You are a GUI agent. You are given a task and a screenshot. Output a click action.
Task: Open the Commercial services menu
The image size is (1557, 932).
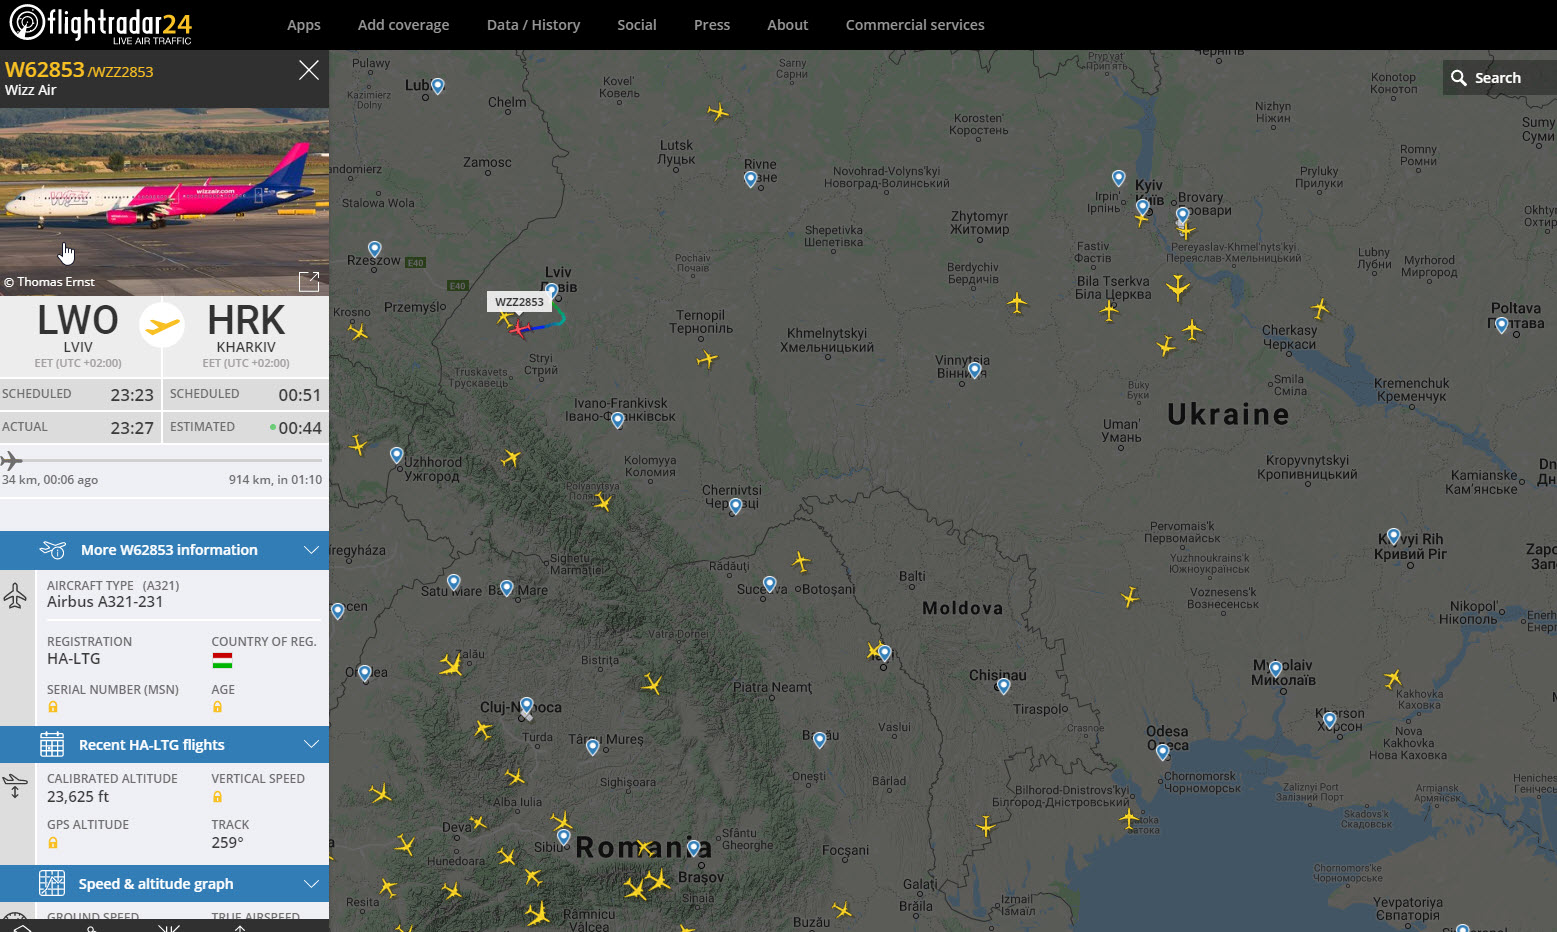[x=915, y=25]
